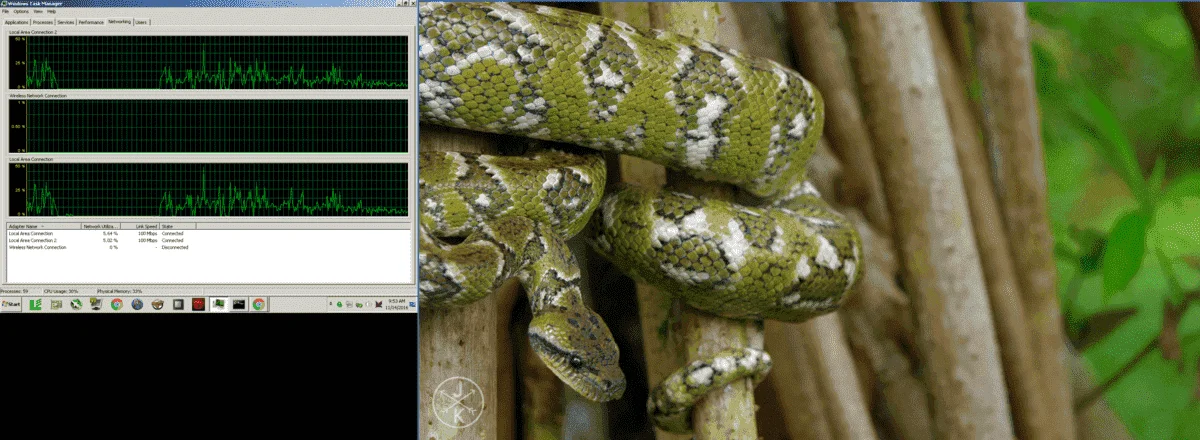Screen dimensions: 1200x440
Task: Click the 5.64 % utilization value
Action: coord(110,233)
